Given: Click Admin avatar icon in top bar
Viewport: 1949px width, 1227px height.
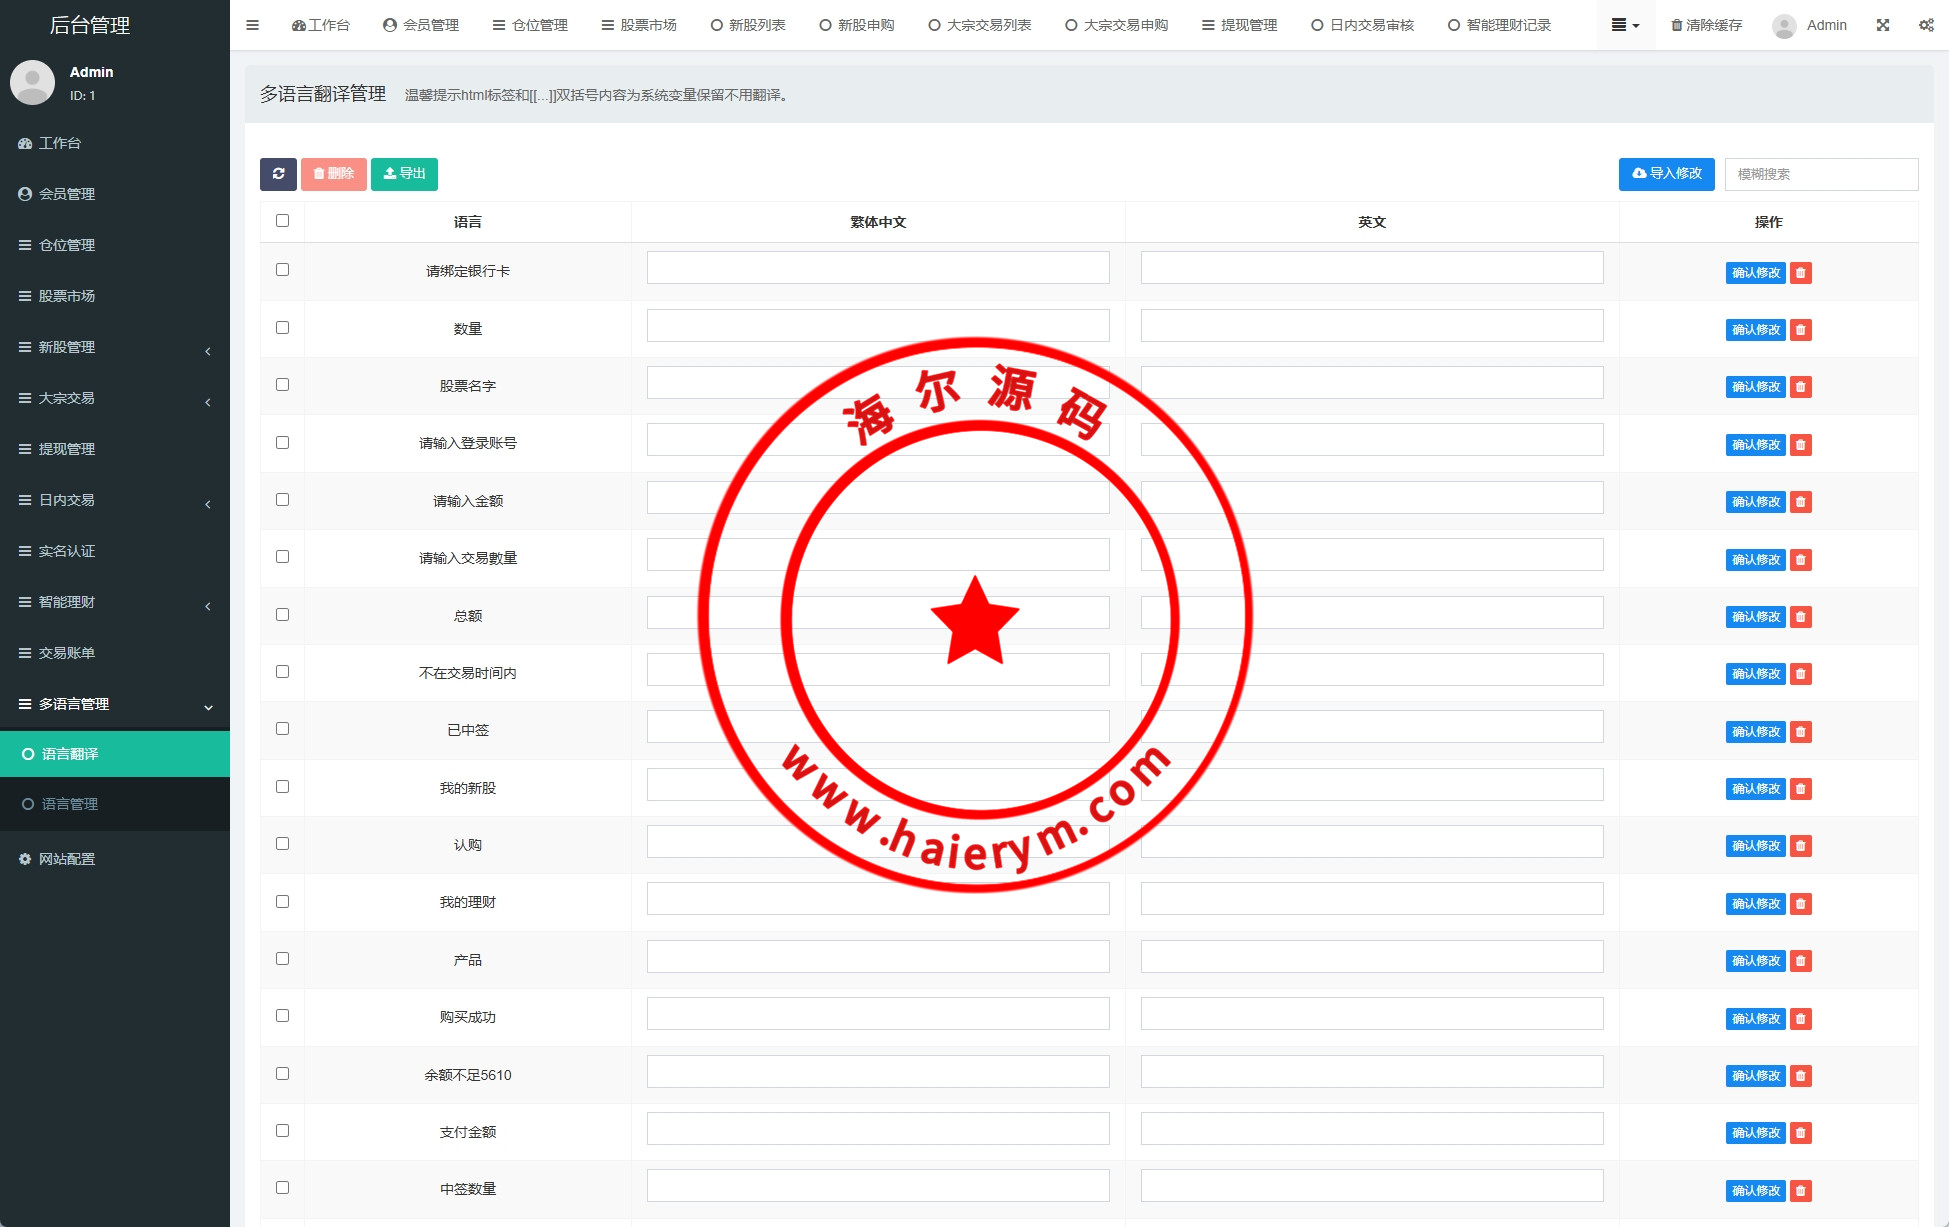Looking at the screenshot, I should click(1784, 26).
